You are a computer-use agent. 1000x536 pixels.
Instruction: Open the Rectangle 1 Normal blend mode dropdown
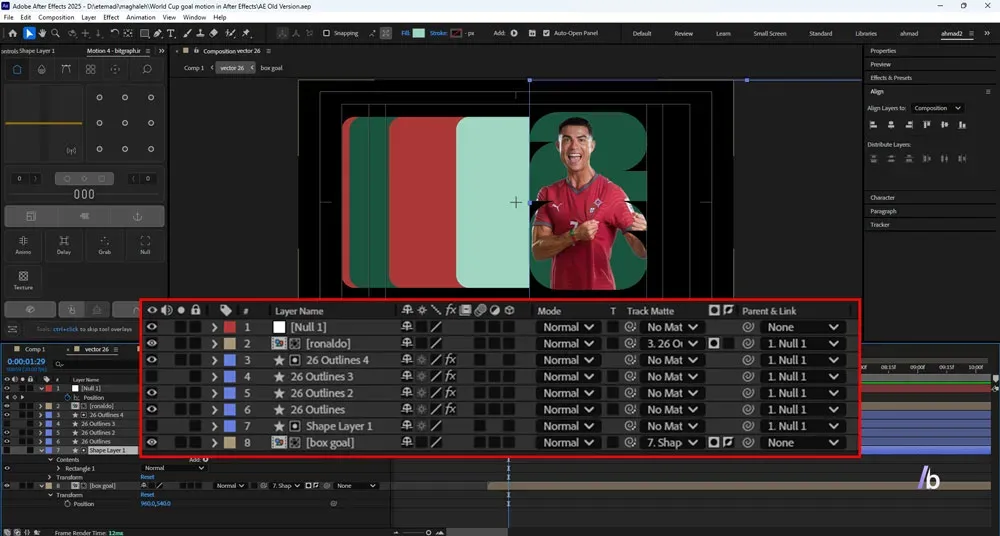point(173,468)
